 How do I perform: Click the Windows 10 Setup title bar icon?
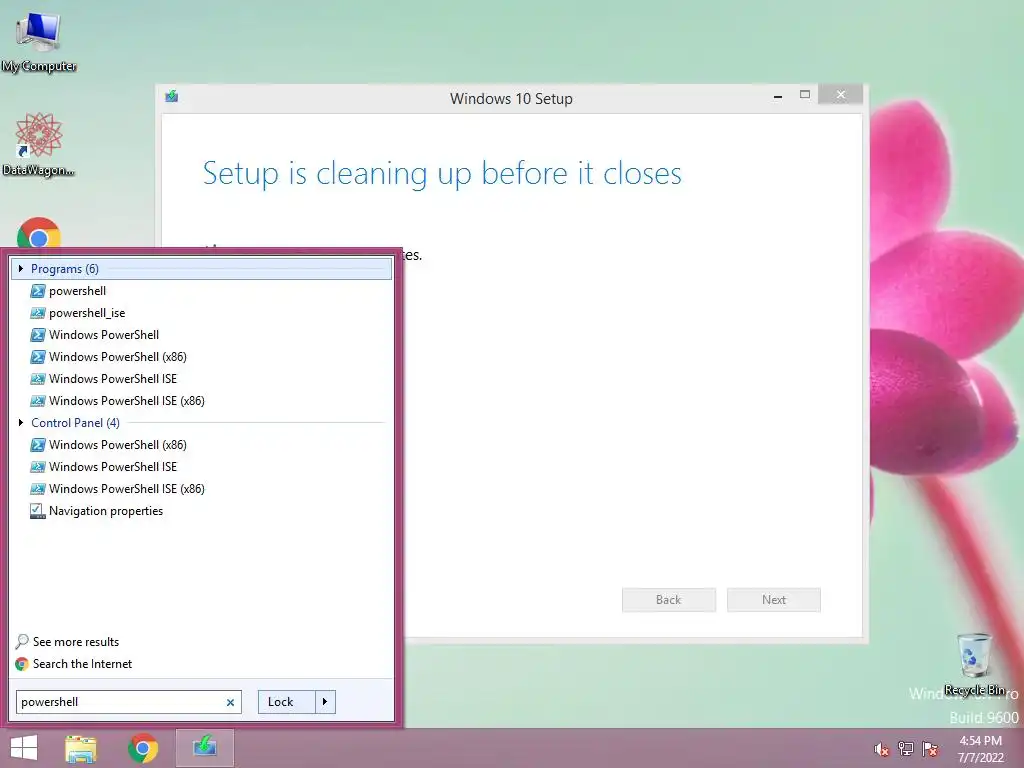click(172, 97)
